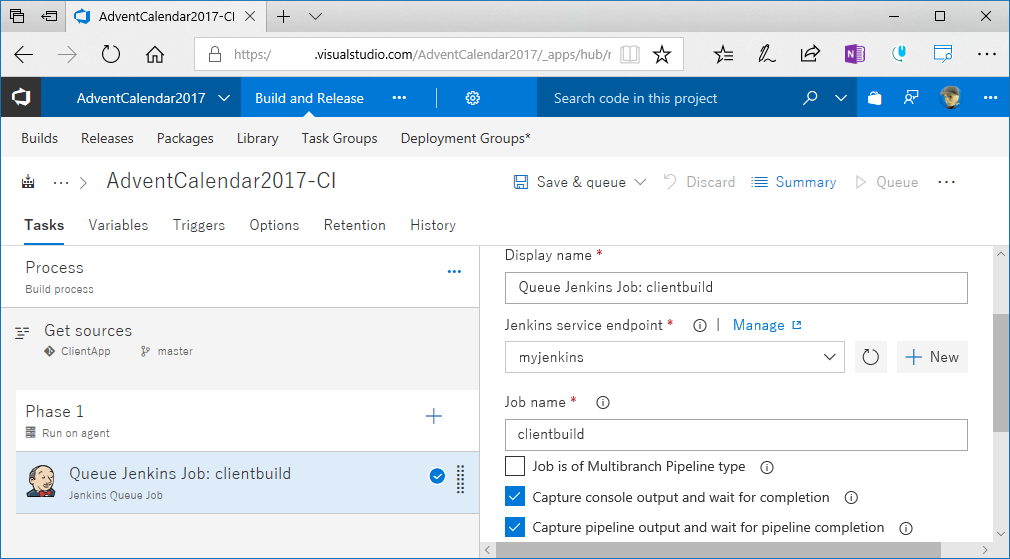Open the Triggers tab

[199, 225]
